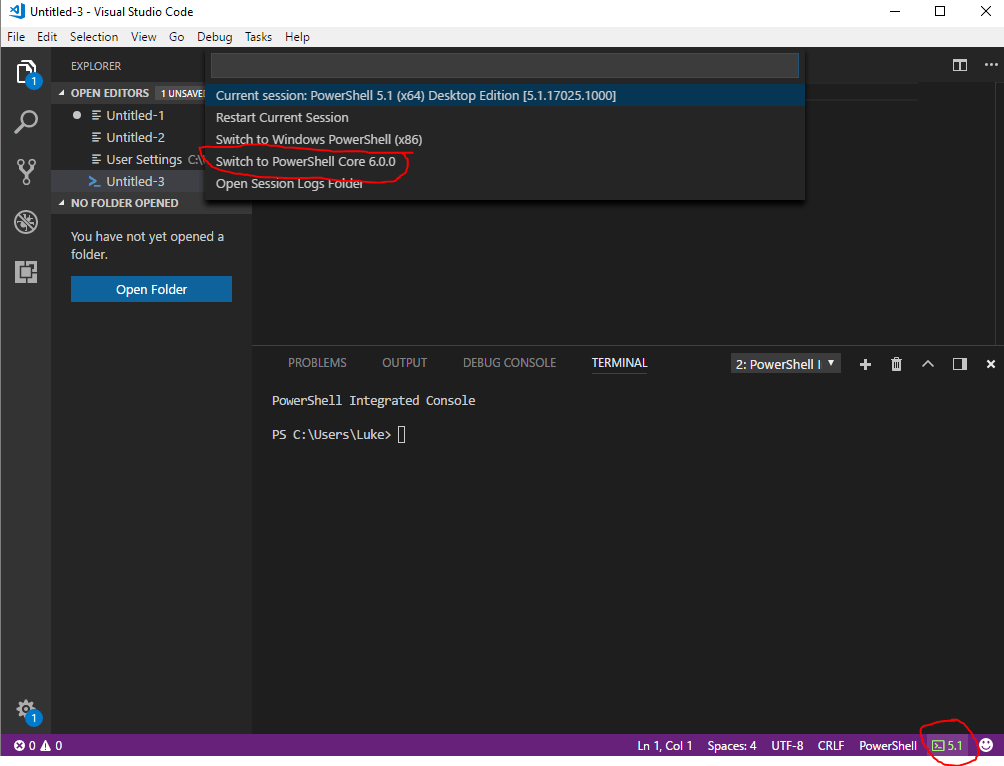The height and width of the screenshot is (766, 1004).
Task: Open the View menu
Action: 143,37
